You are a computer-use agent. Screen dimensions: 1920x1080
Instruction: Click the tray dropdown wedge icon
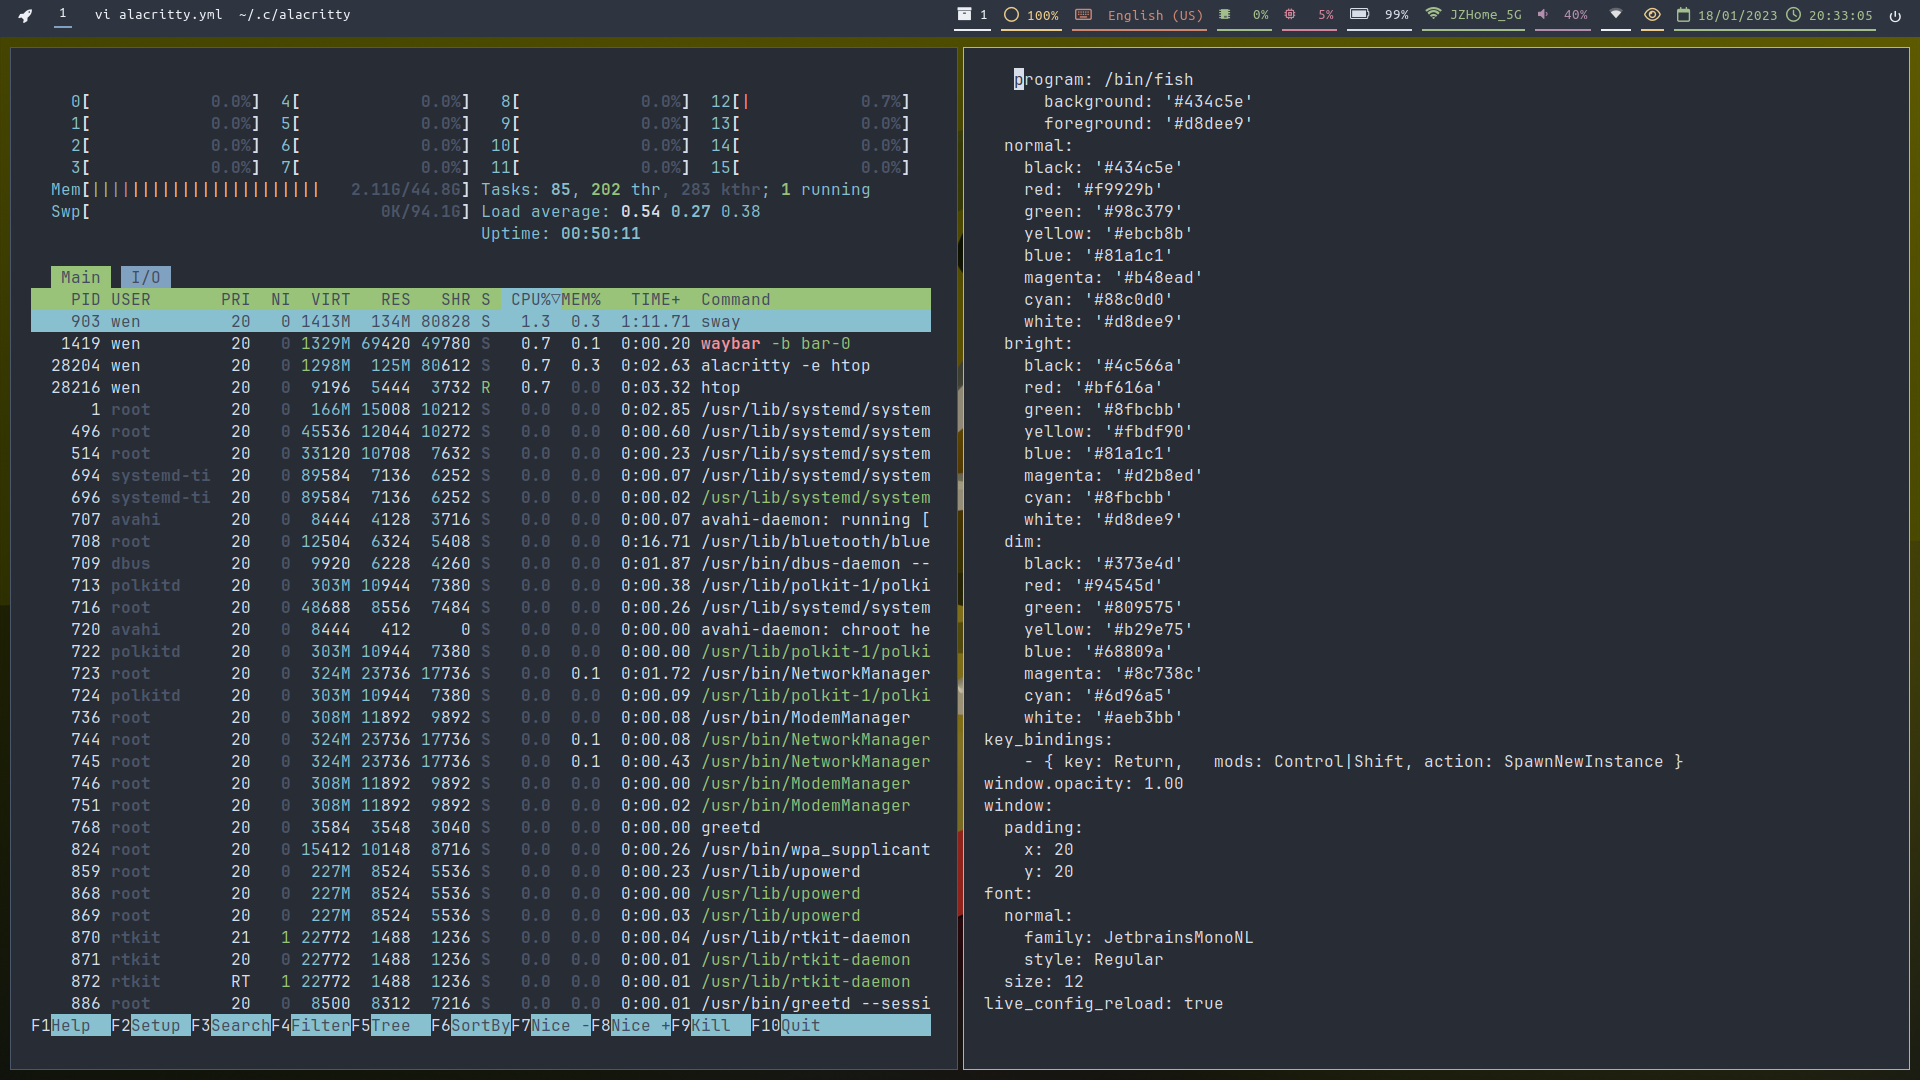(x=1616, y=15)
